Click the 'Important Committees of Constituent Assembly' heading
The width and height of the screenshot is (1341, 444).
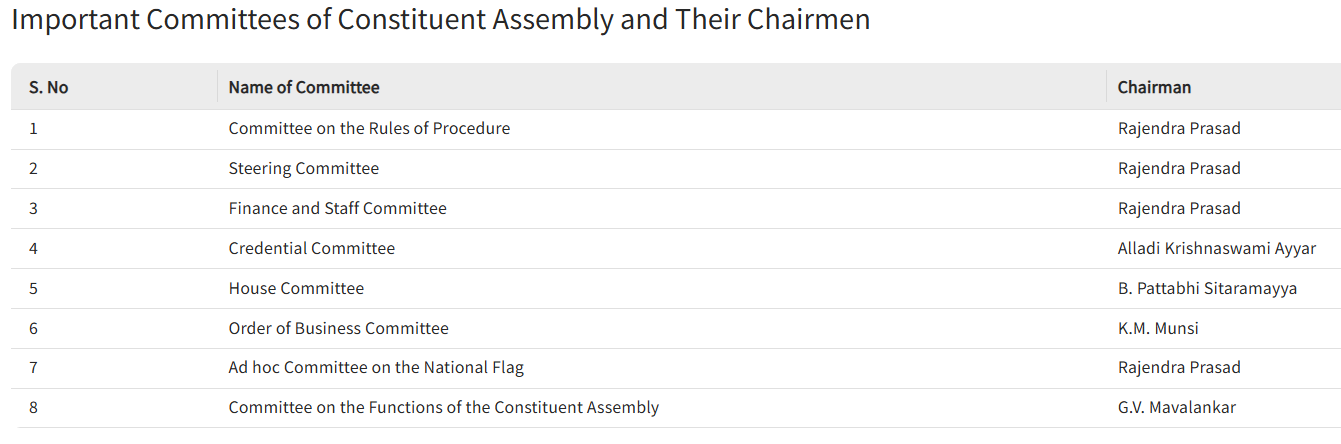tap(440, 20)
